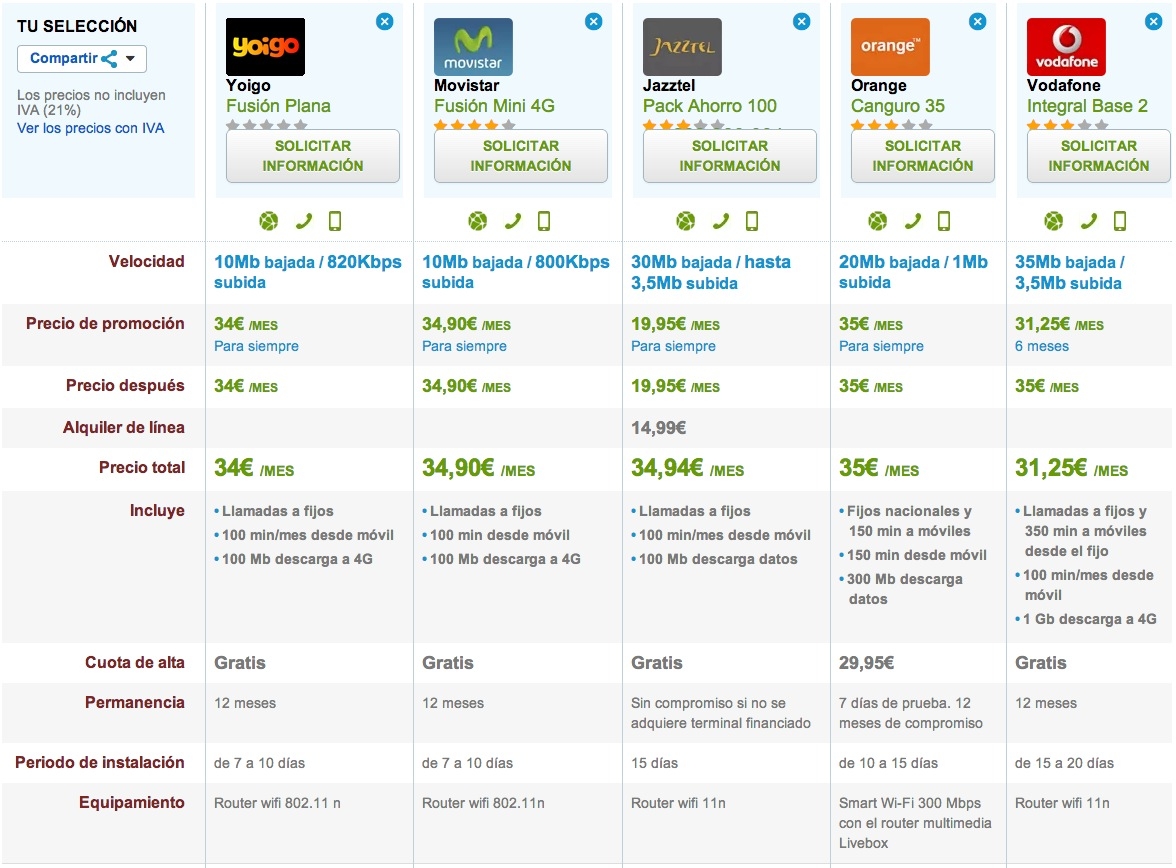Click Orange's star rating
The height and width of the screenshot is (868, 1176).
[x=892, y=125]
